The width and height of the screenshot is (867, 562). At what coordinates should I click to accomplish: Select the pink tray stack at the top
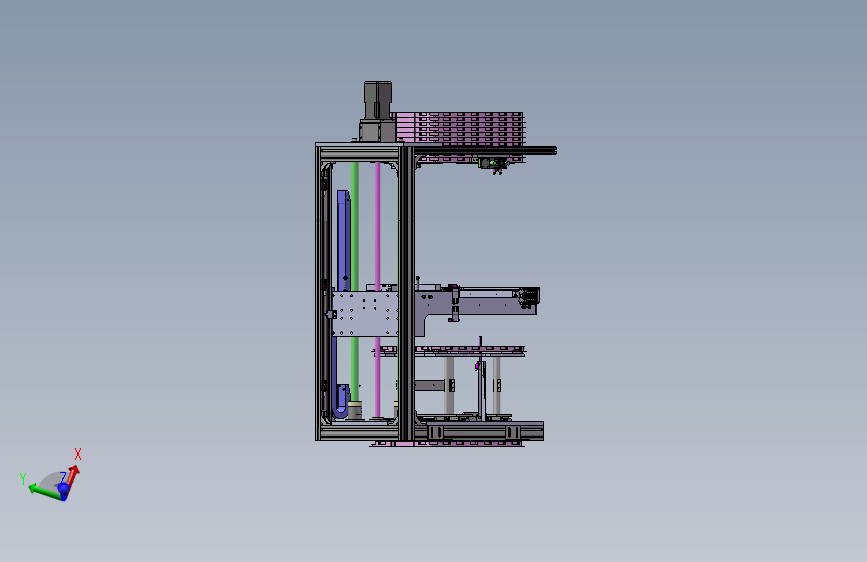459,128
